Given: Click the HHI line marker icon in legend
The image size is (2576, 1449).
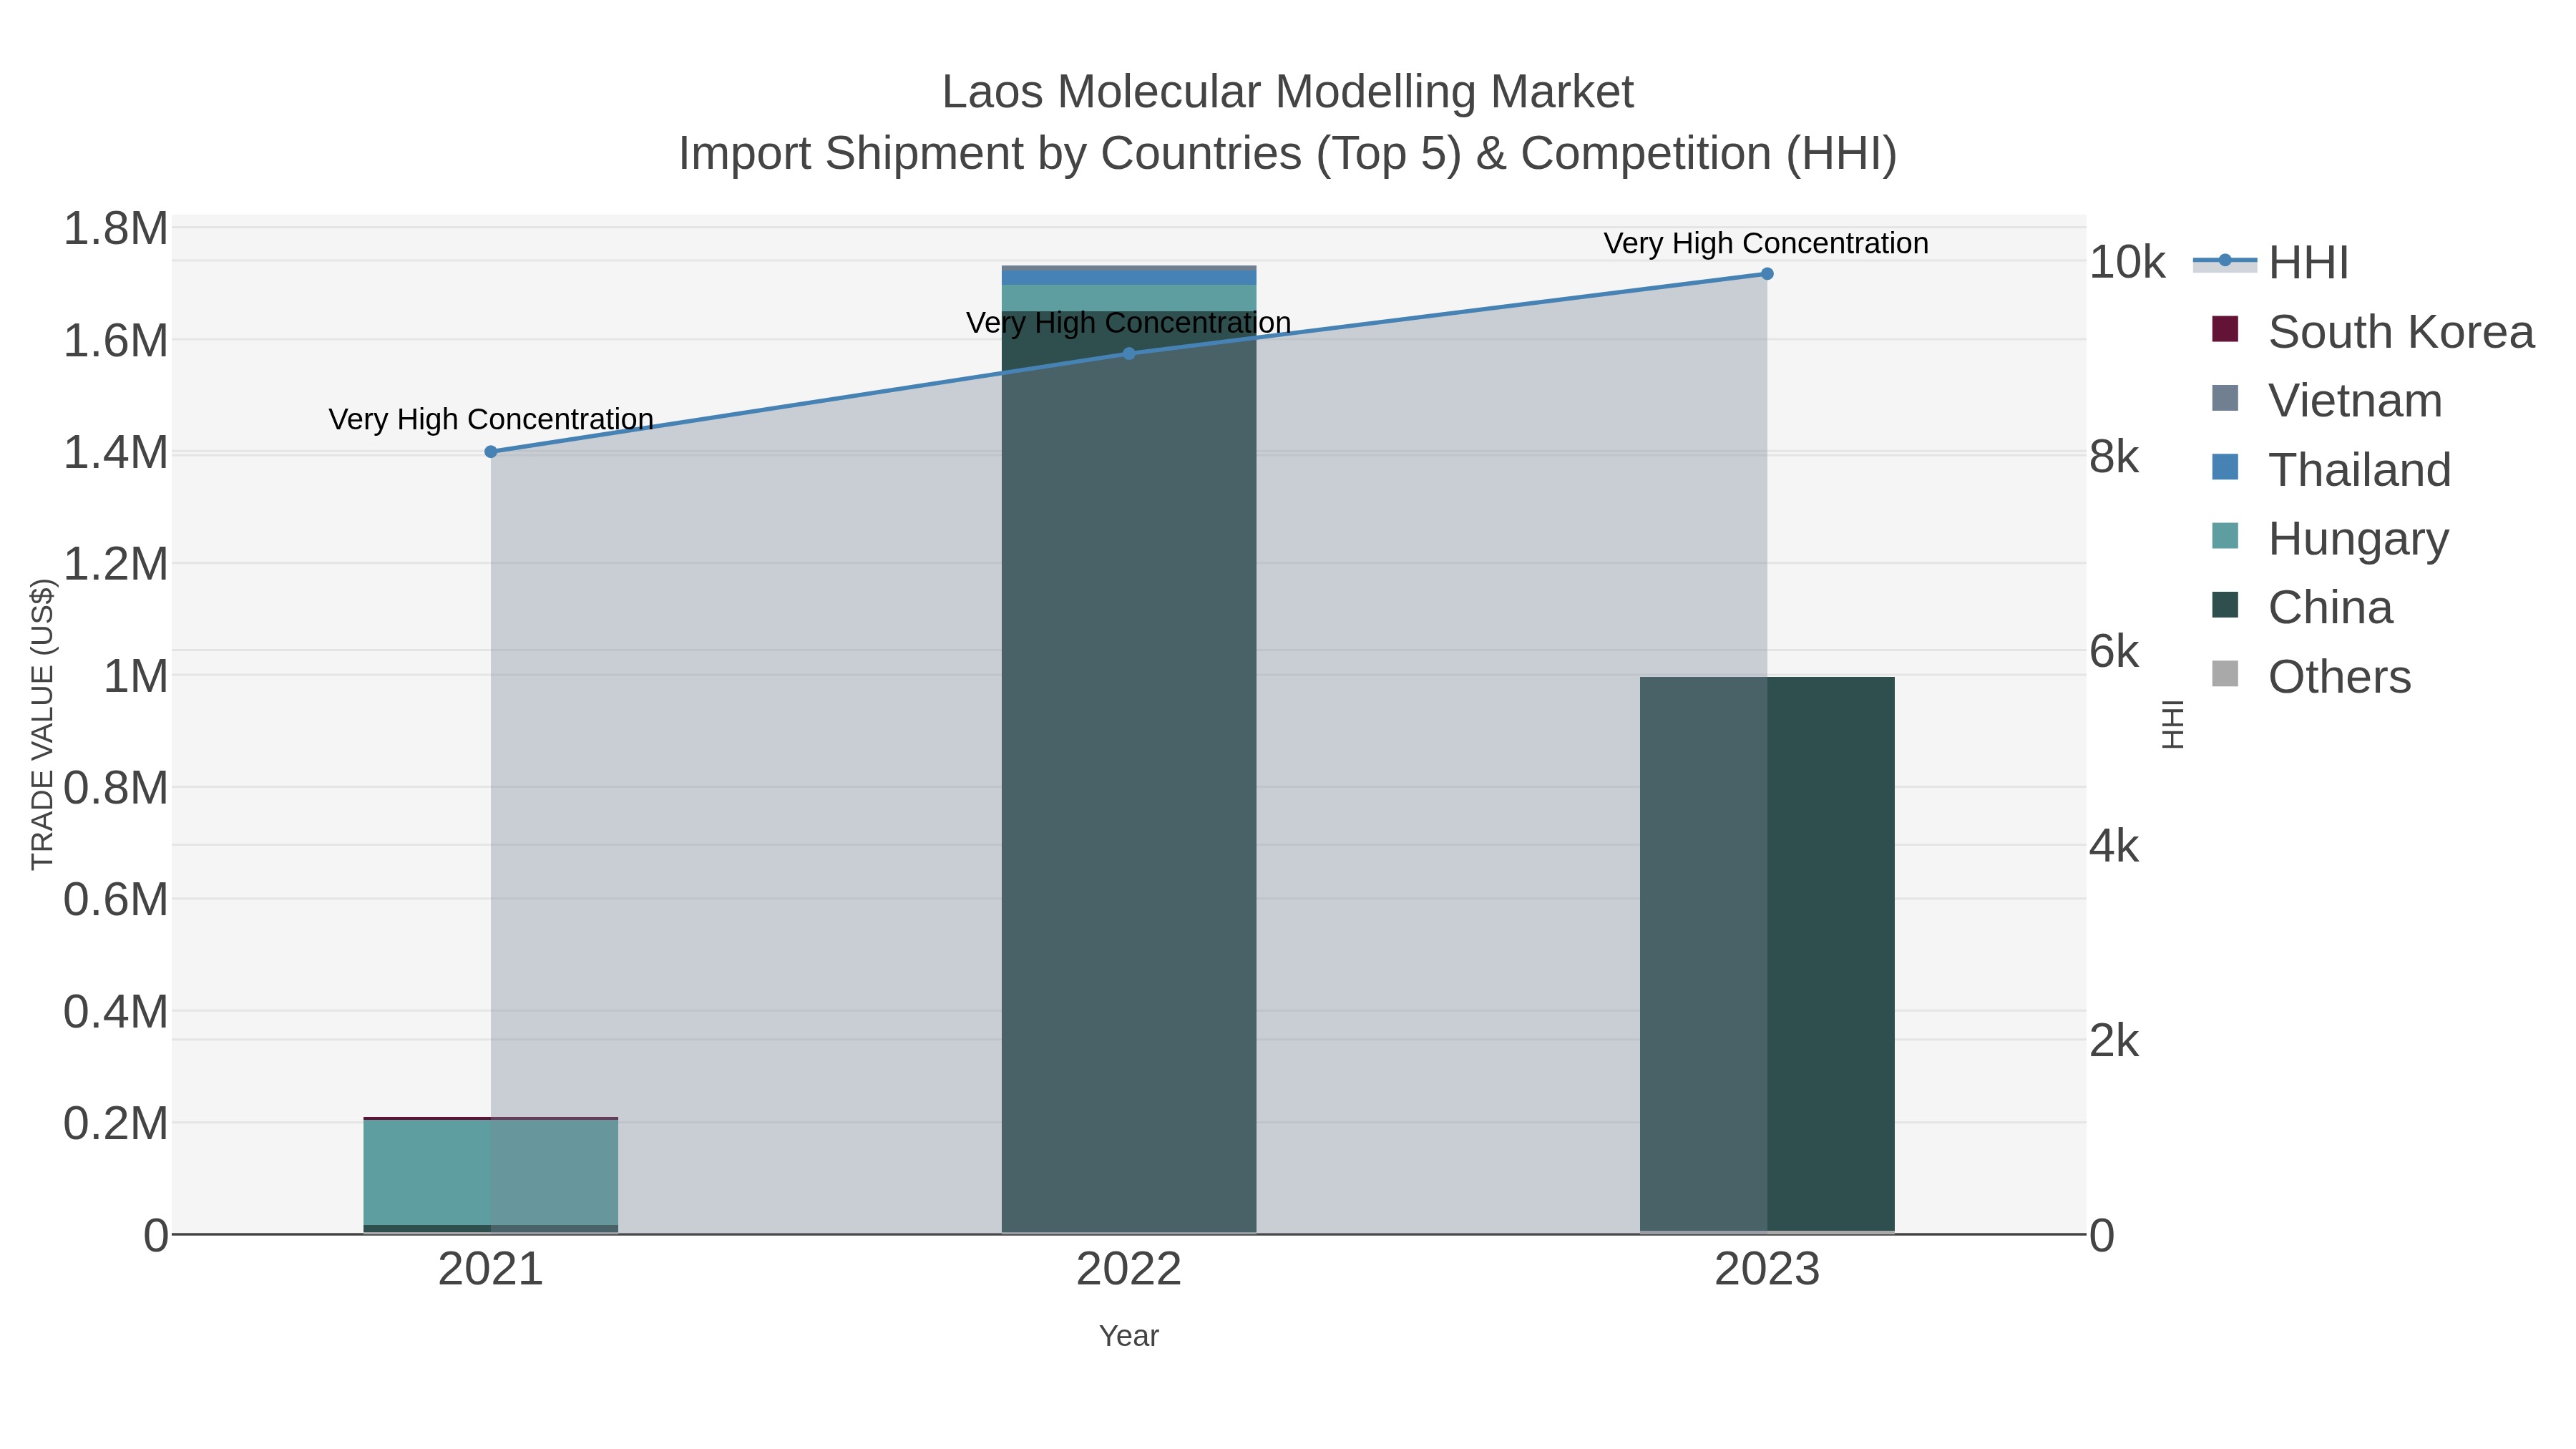Looking at the screenshot, I should [2225, 261].
